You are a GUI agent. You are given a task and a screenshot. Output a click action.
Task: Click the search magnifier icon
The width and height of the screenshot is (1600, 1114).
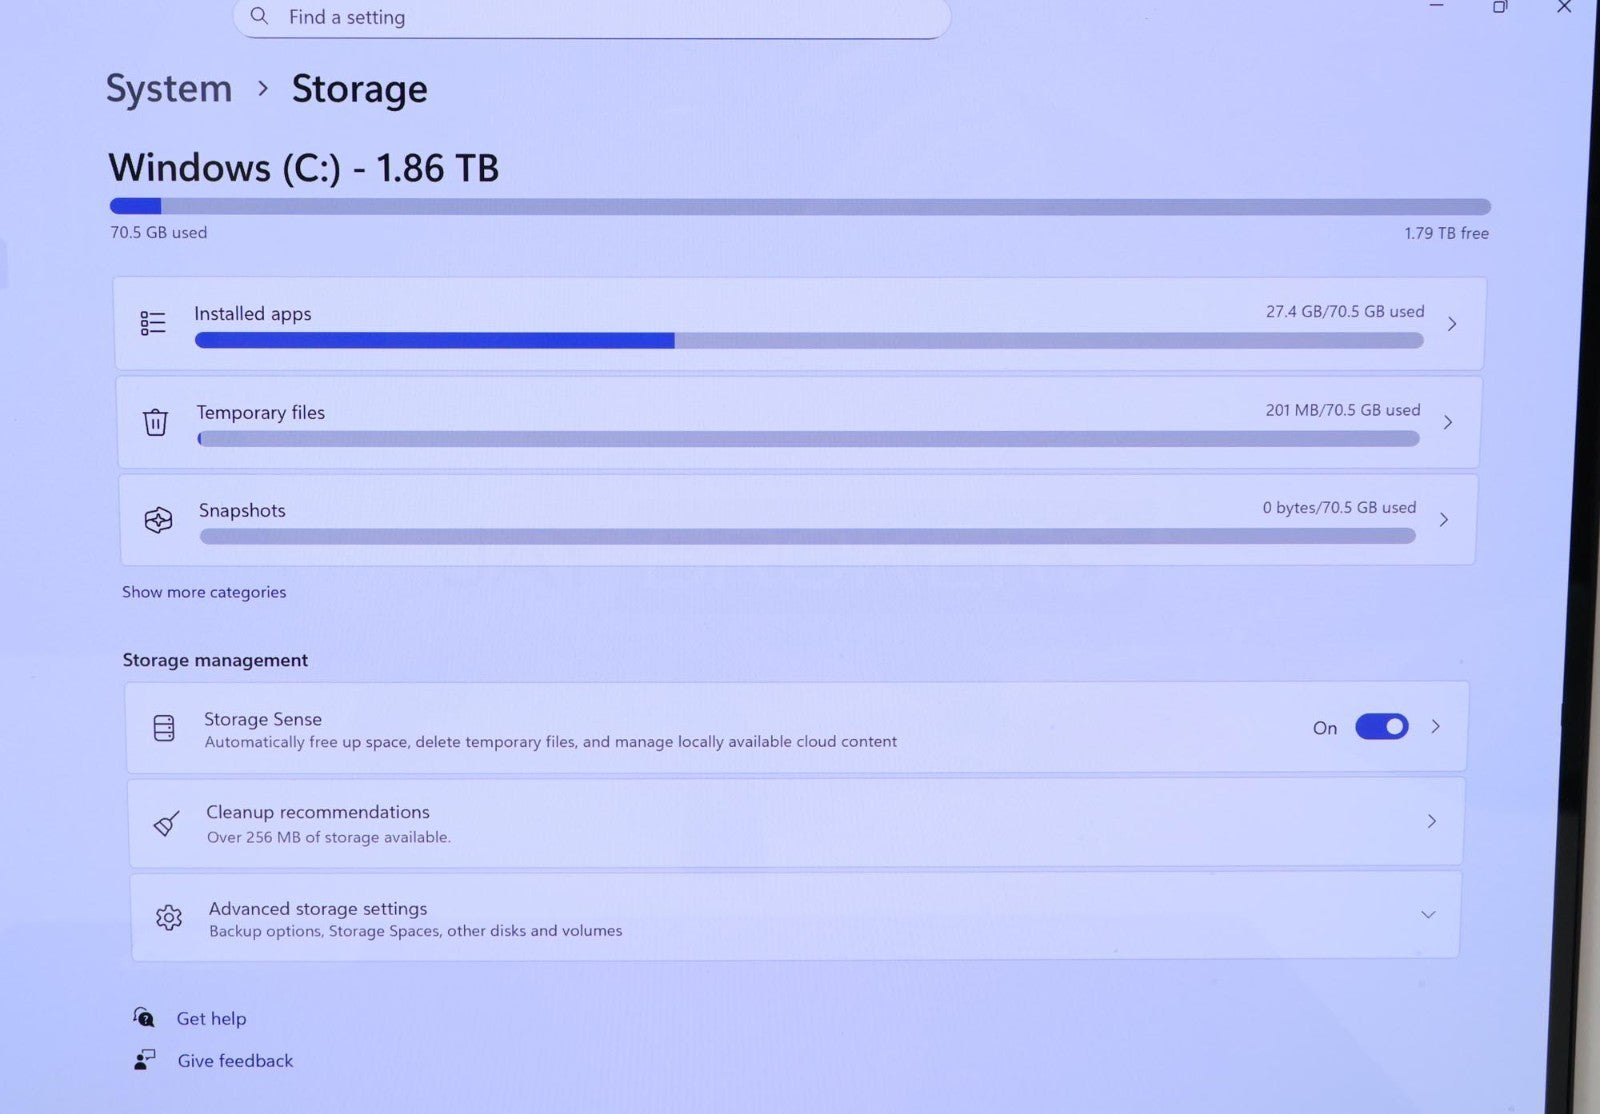tap(259, 16)
